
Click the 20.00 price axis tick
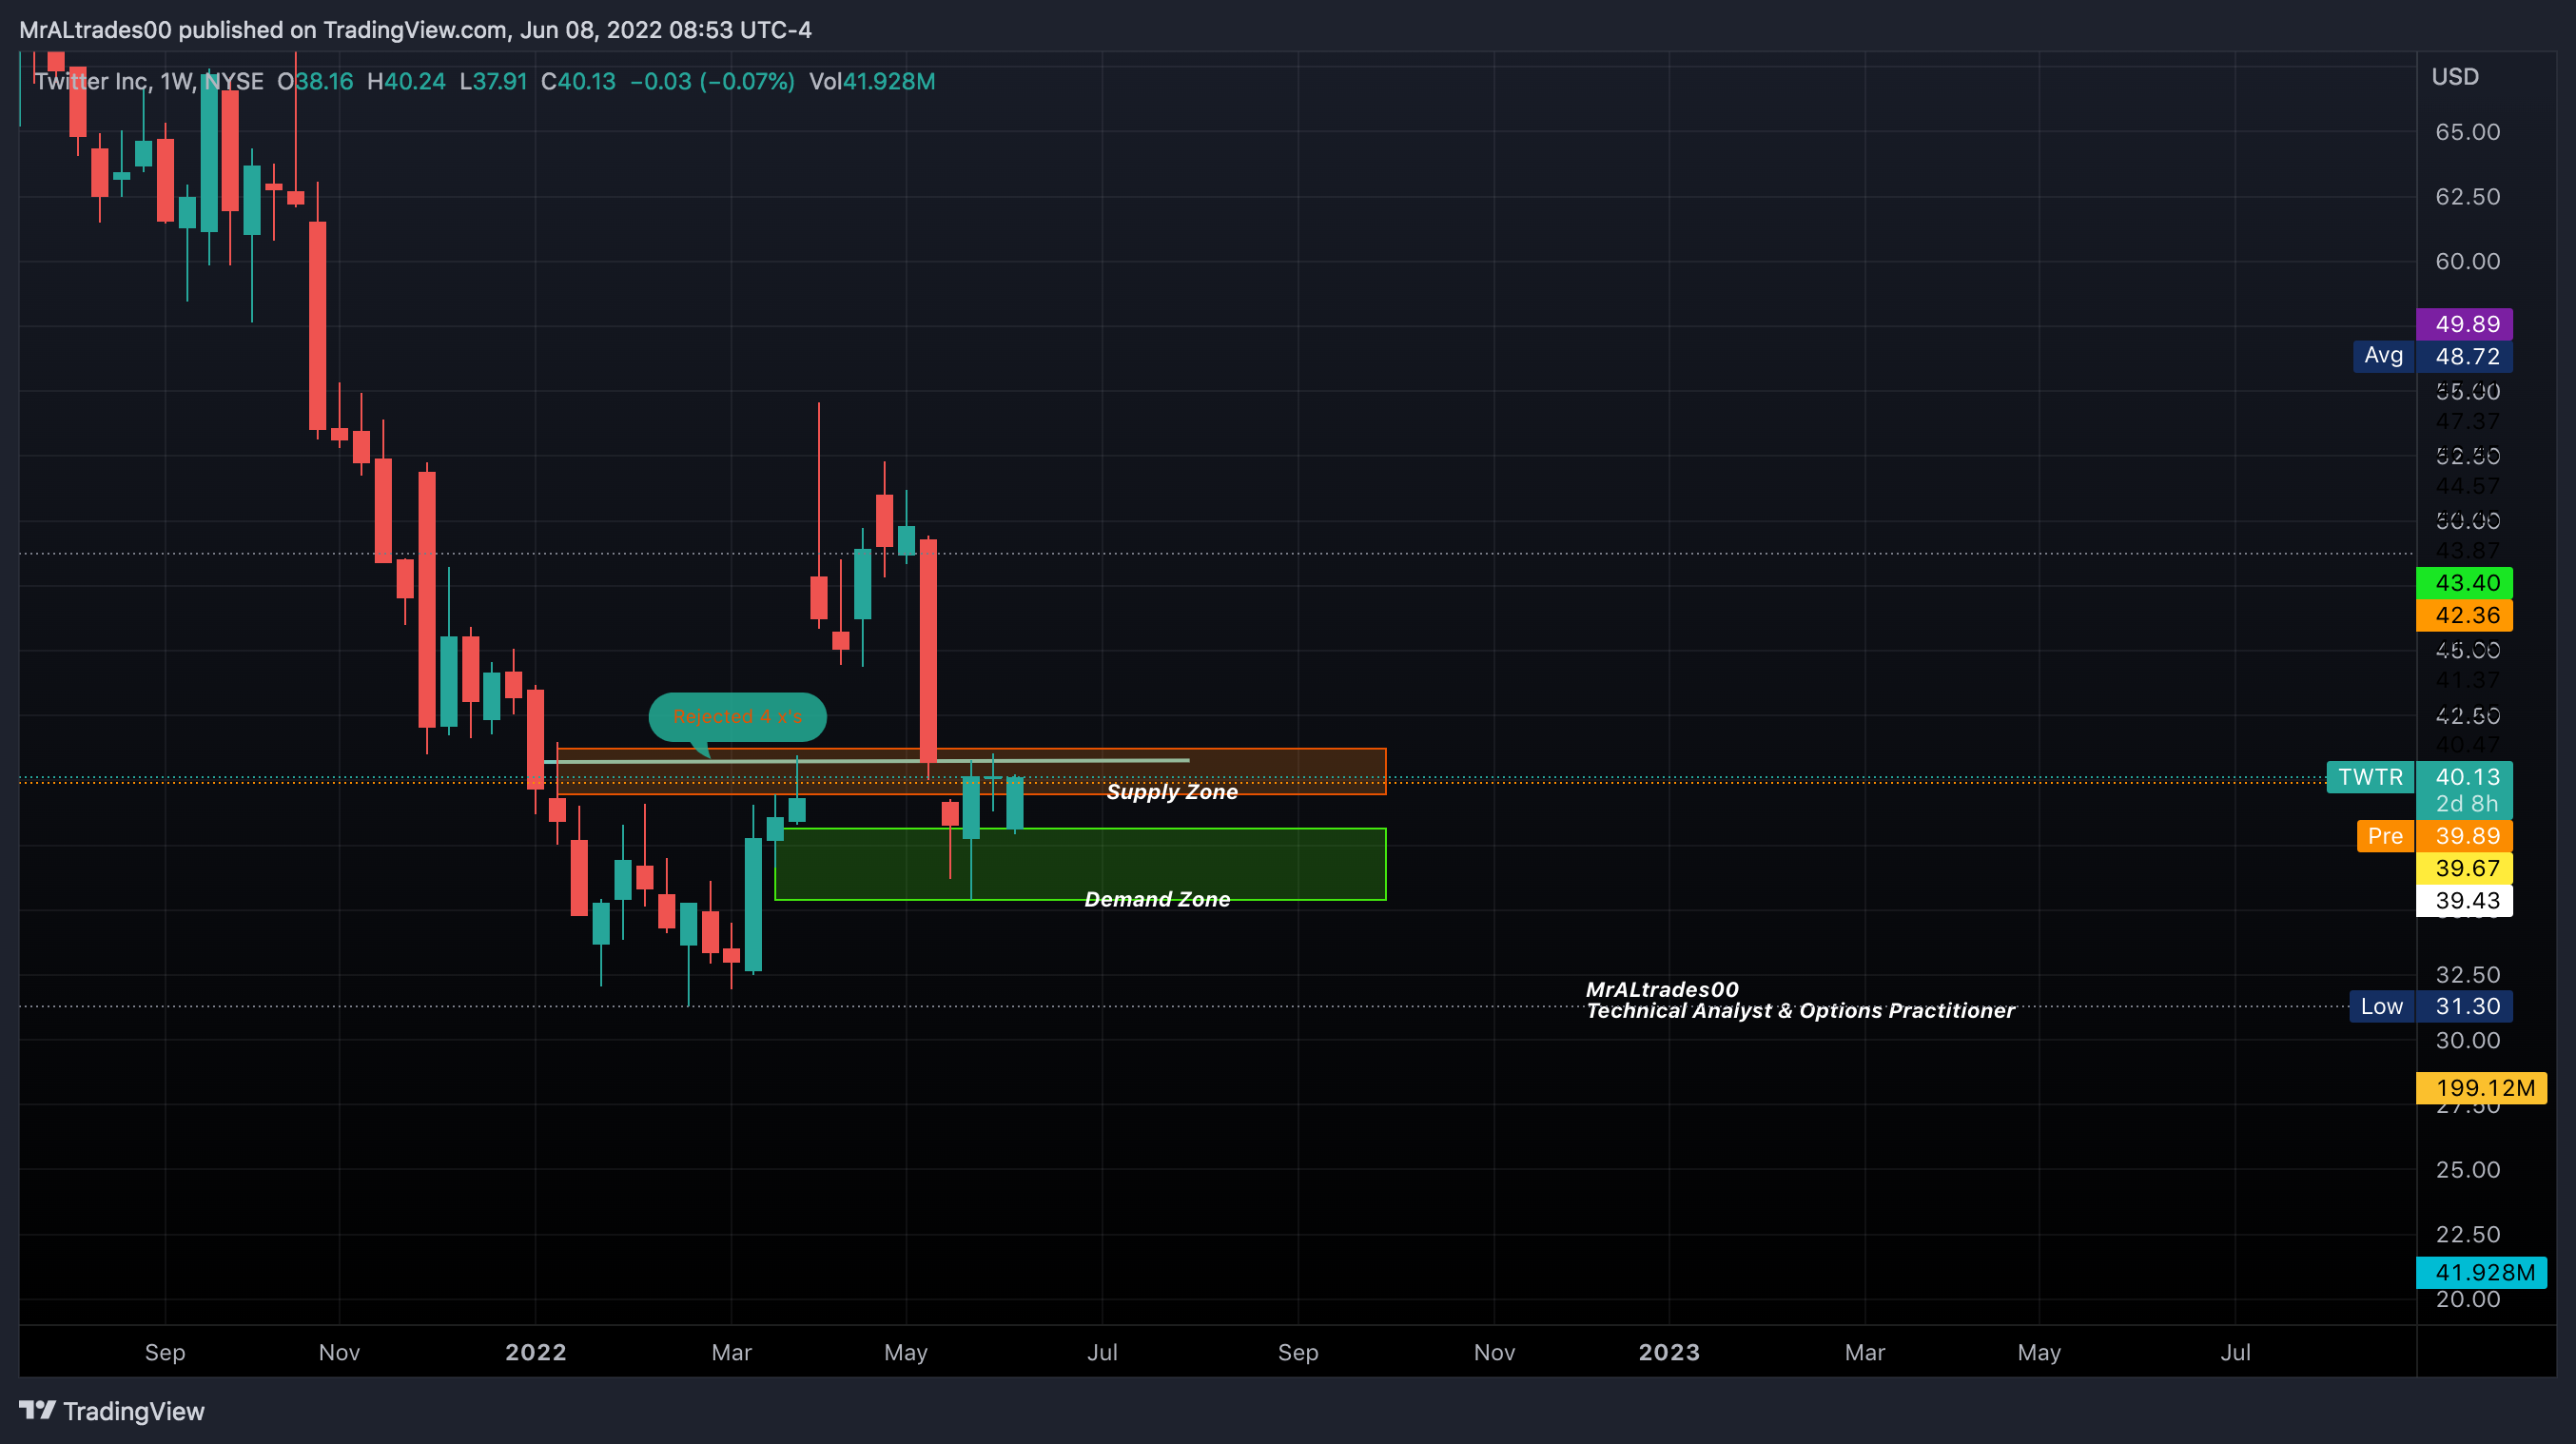pyautogui.click(x=2467, y=1299)
